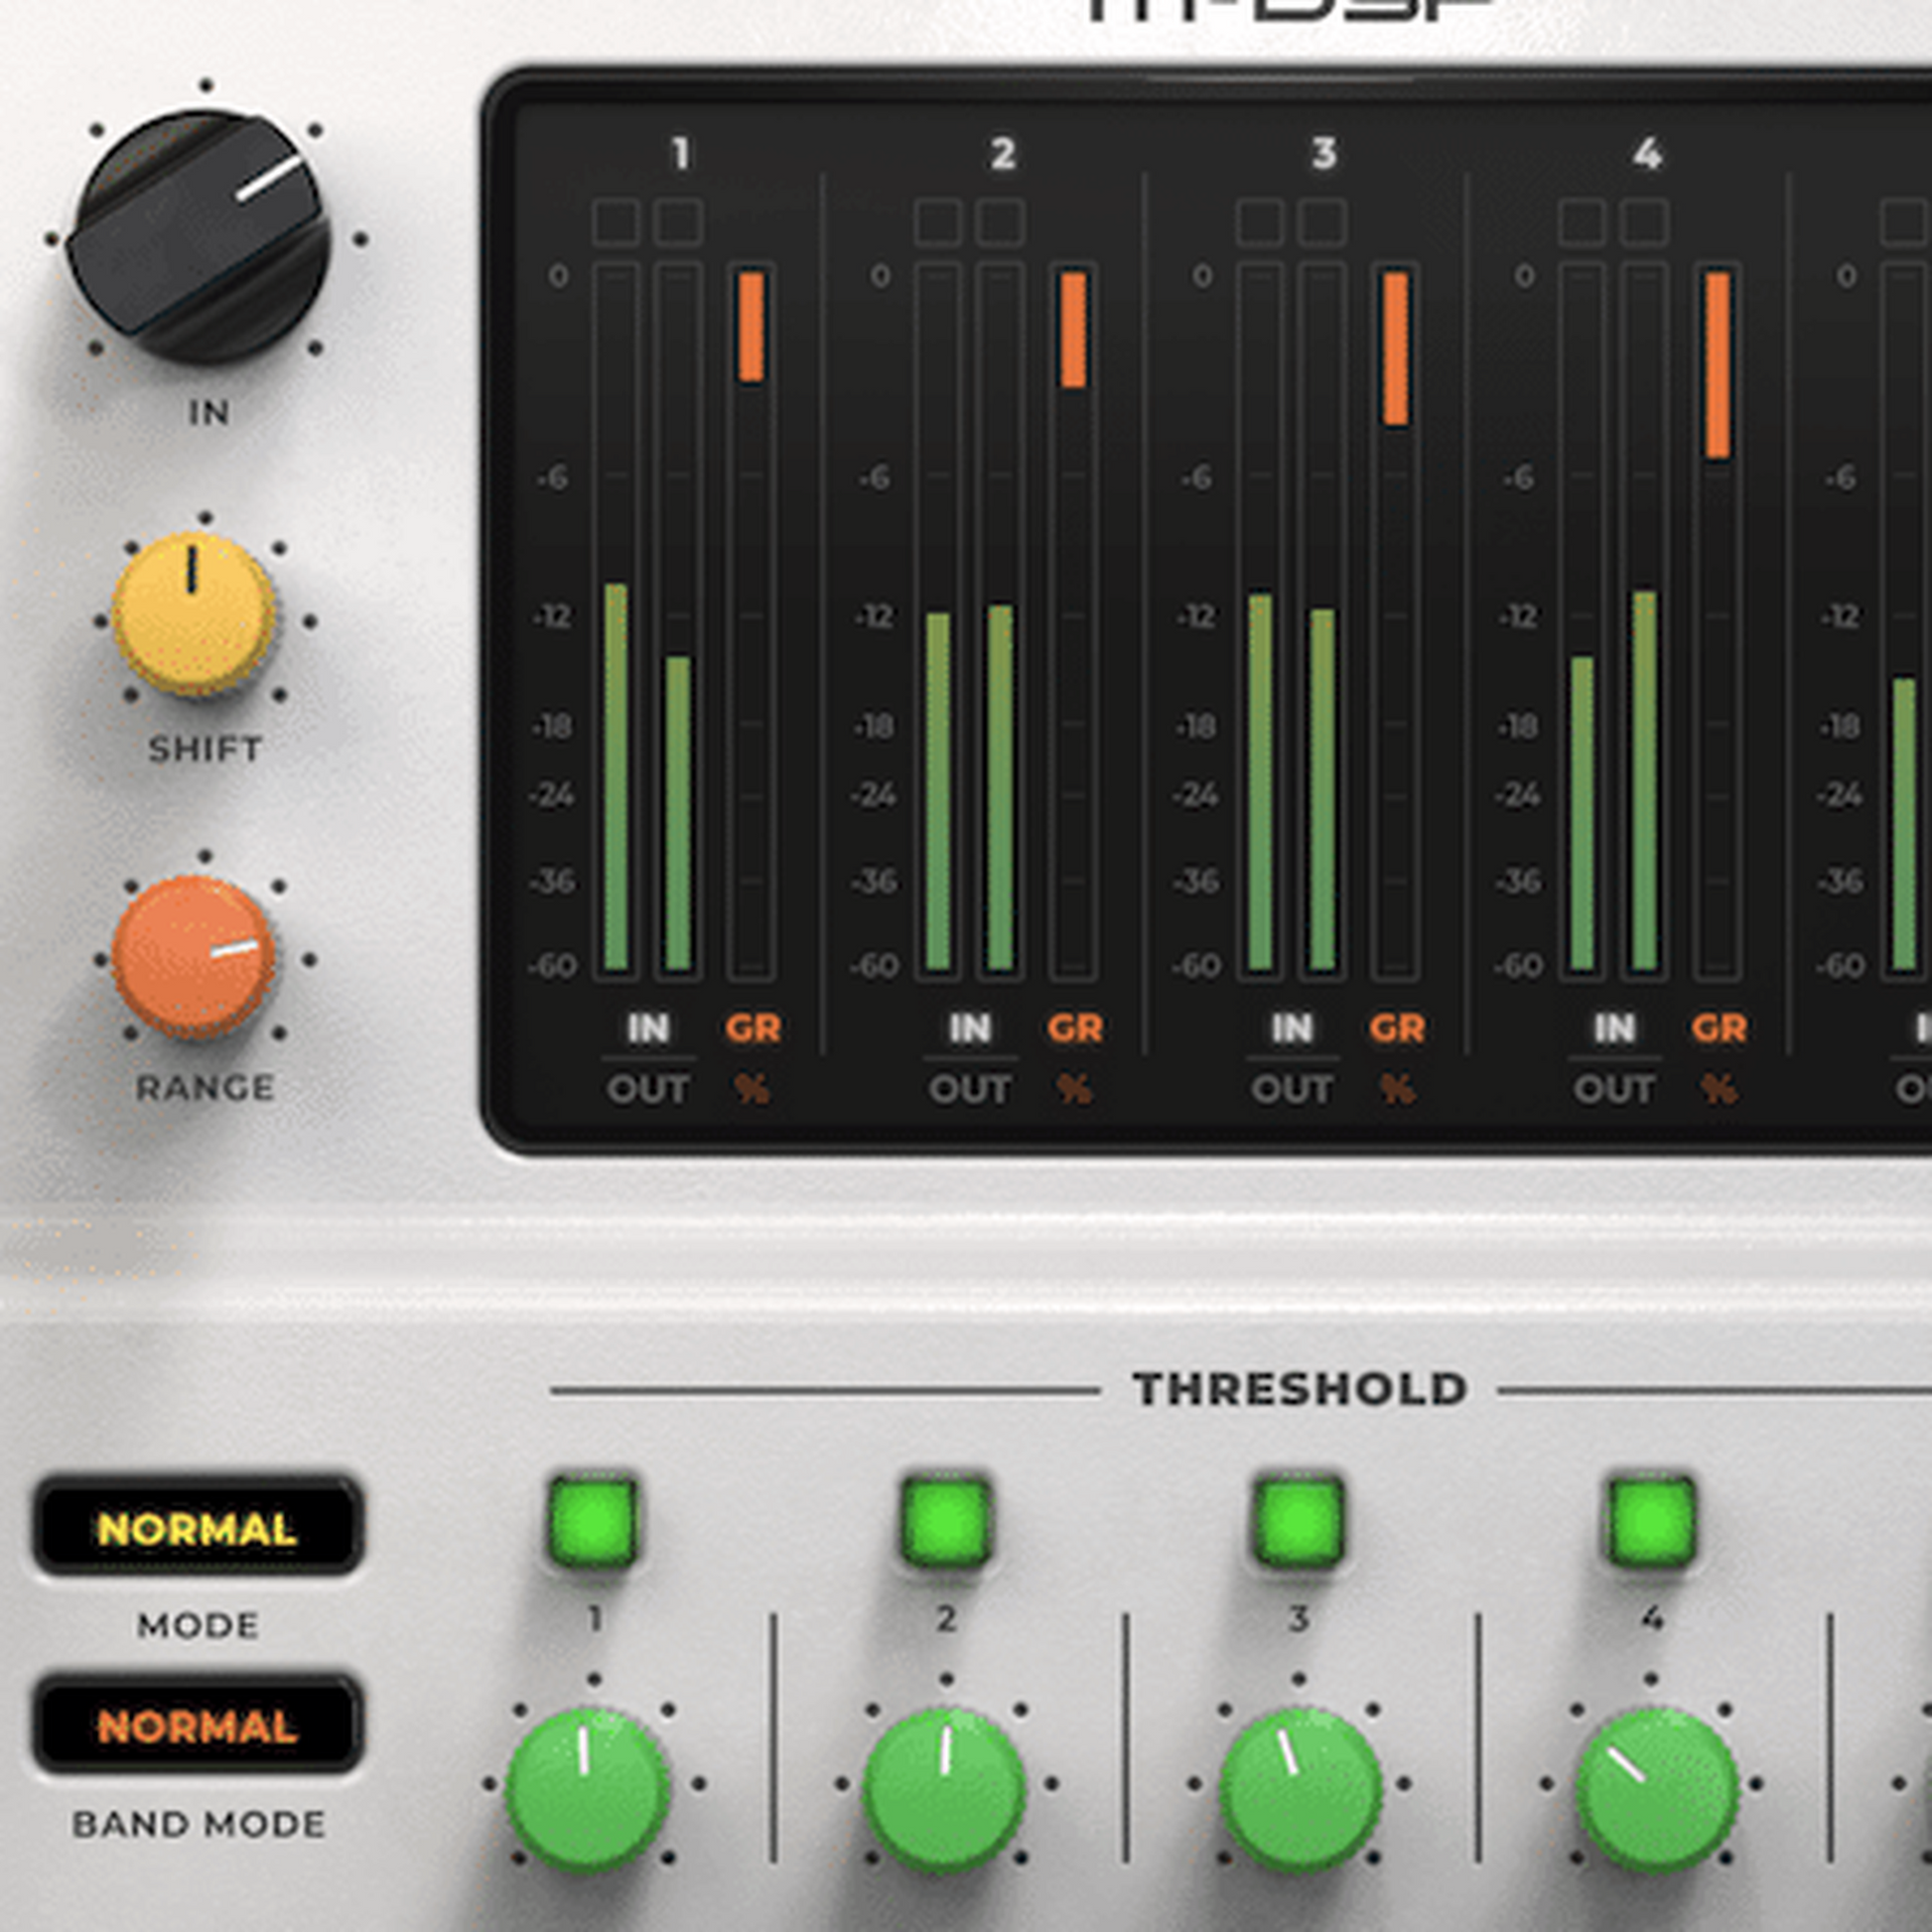Open the MODE selector showing NORMAL

pyautogui.click(x=197, y=1528)
